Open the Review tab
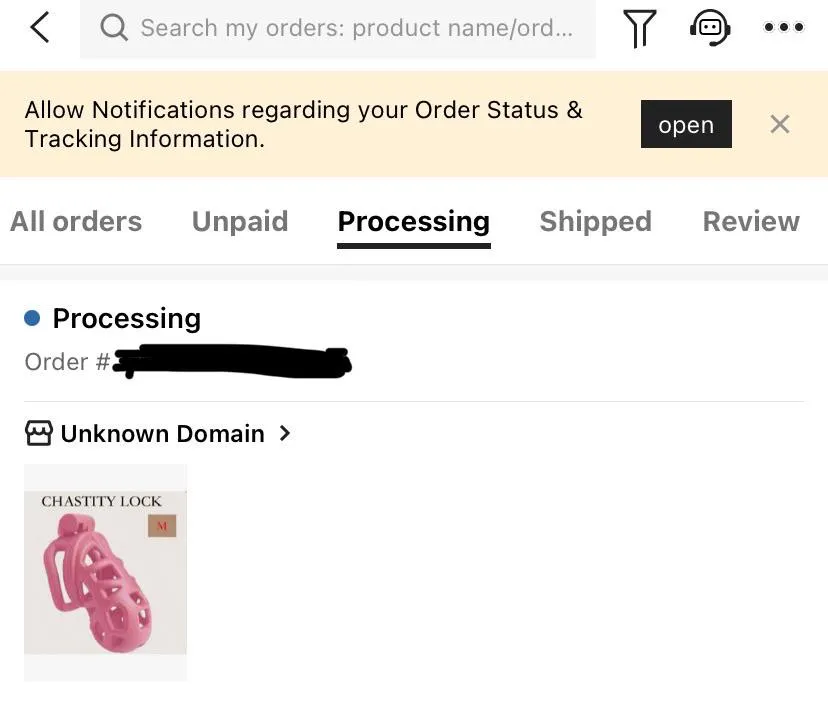The height and width of the screenshot is (715, 828). pos(751,221)
